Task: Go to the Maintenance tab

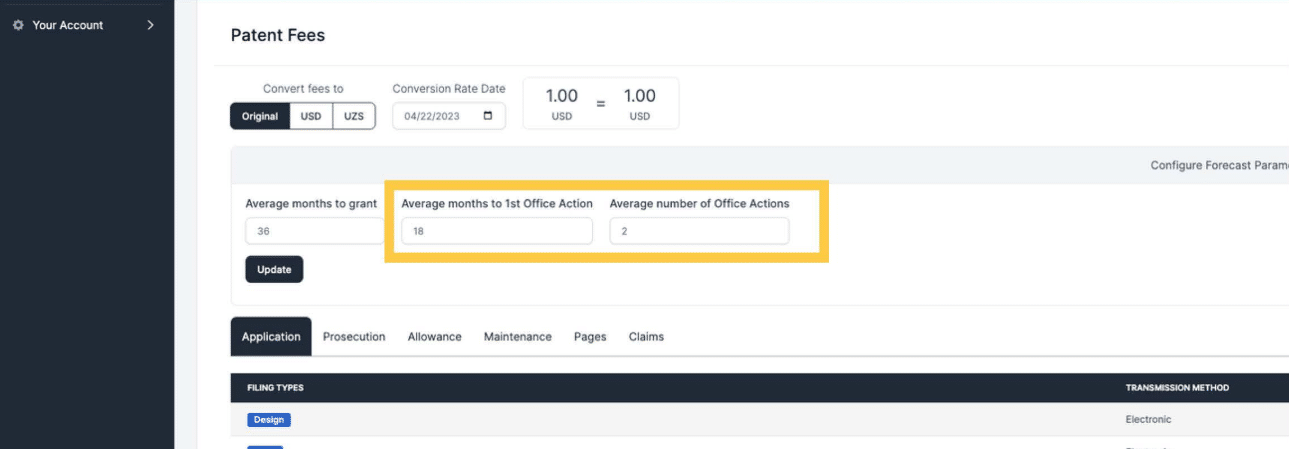Action: tap(517, 337)
